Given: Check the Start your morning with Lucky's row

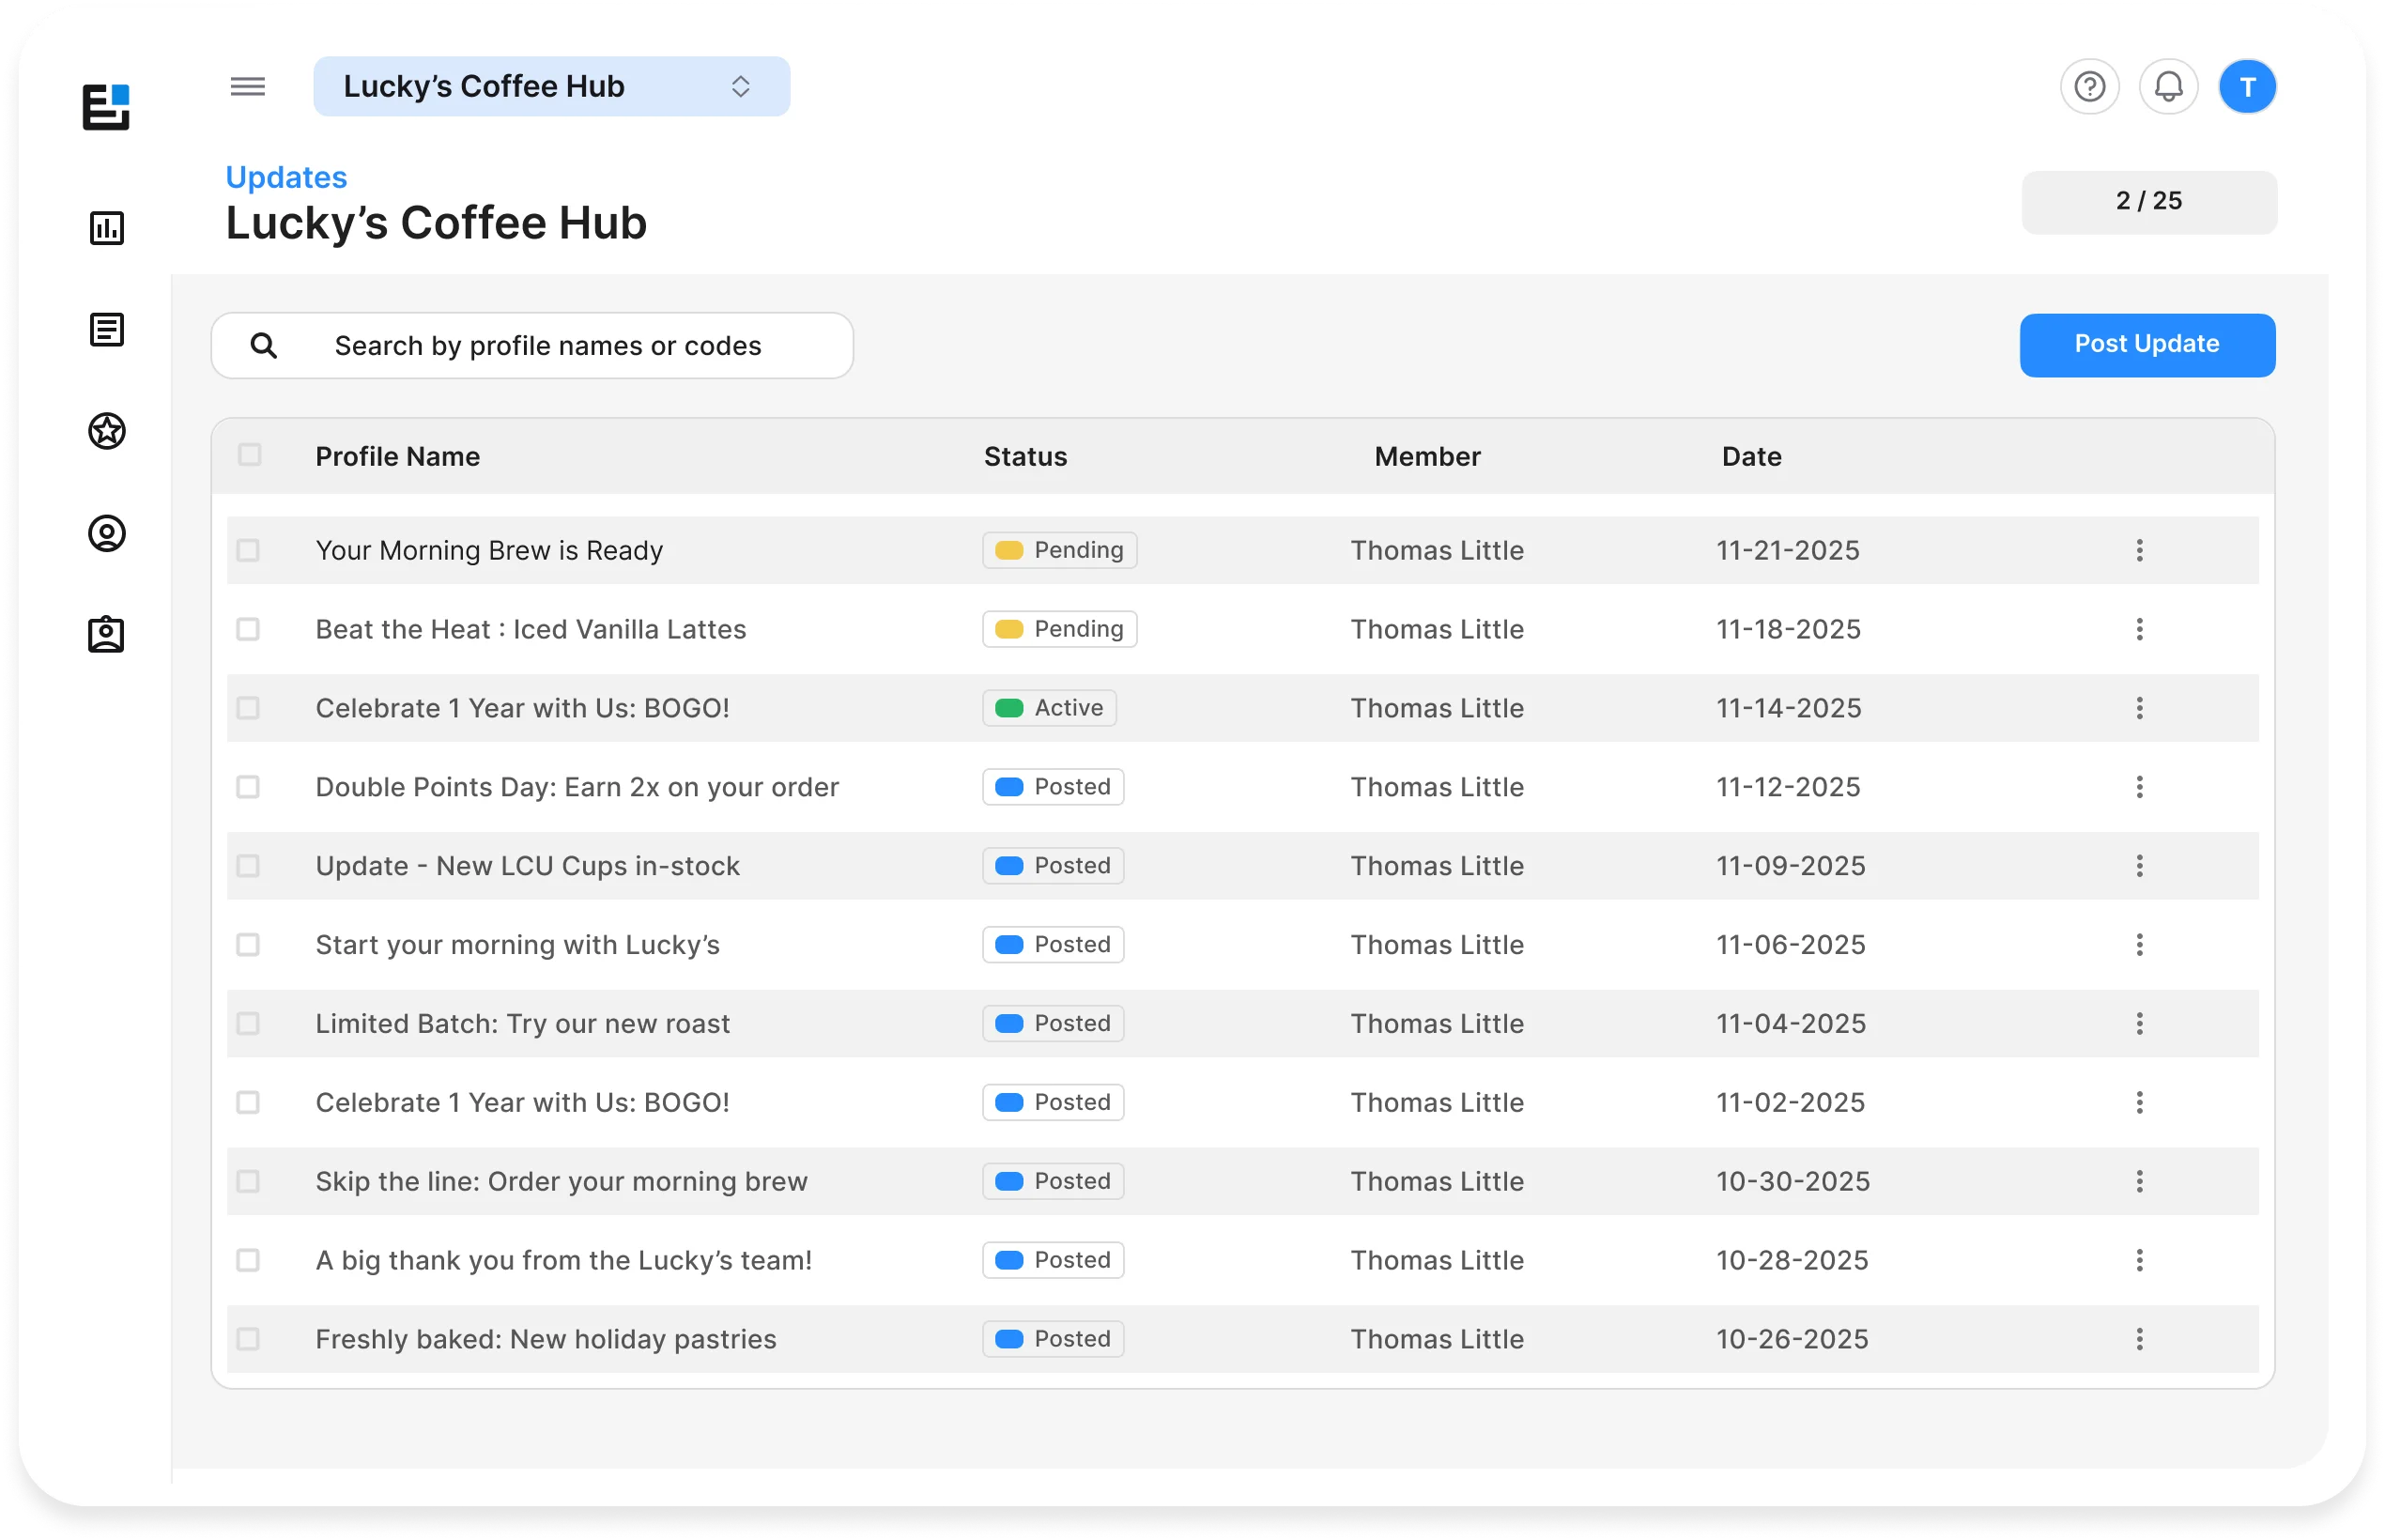Looking at the screenshot, I should pos(248,945).
